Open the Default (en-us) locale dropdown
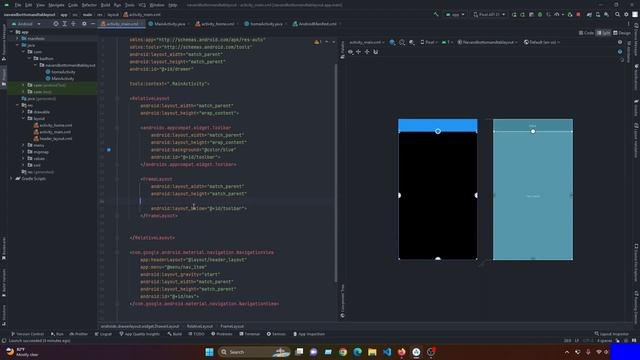The width and height of the screenshot is (640, 360). point(541,42)
